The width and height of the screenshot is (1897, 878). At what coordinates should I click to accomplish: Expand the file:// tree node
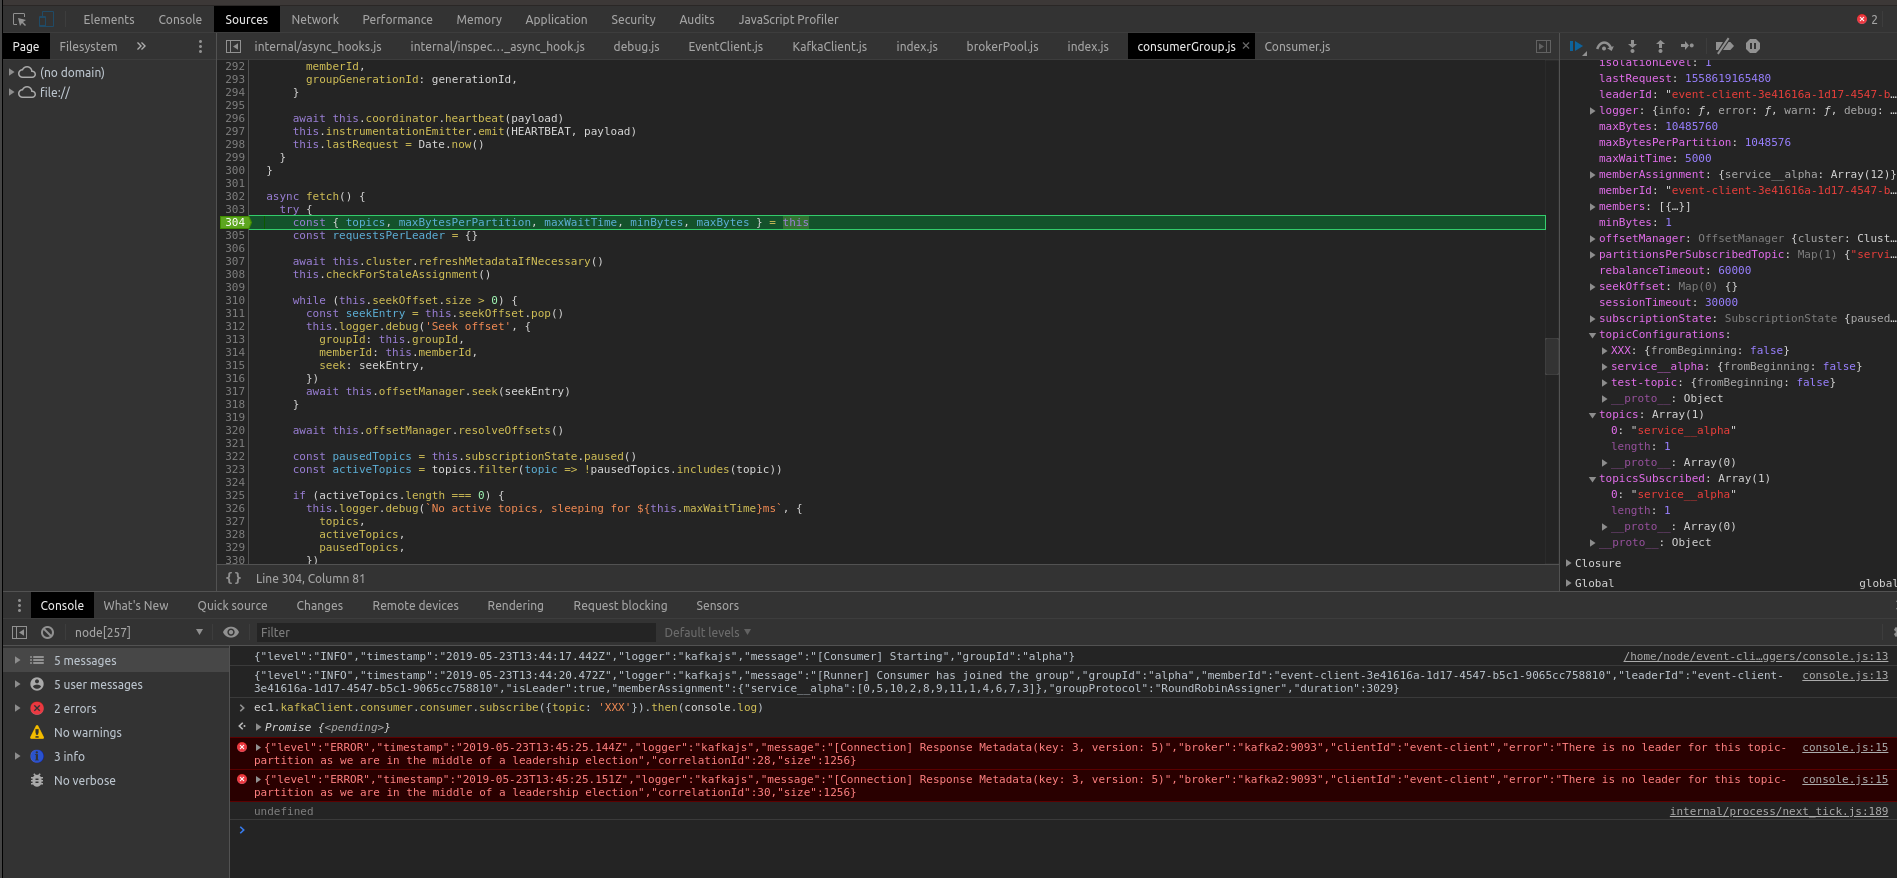[x=11, y=92]
